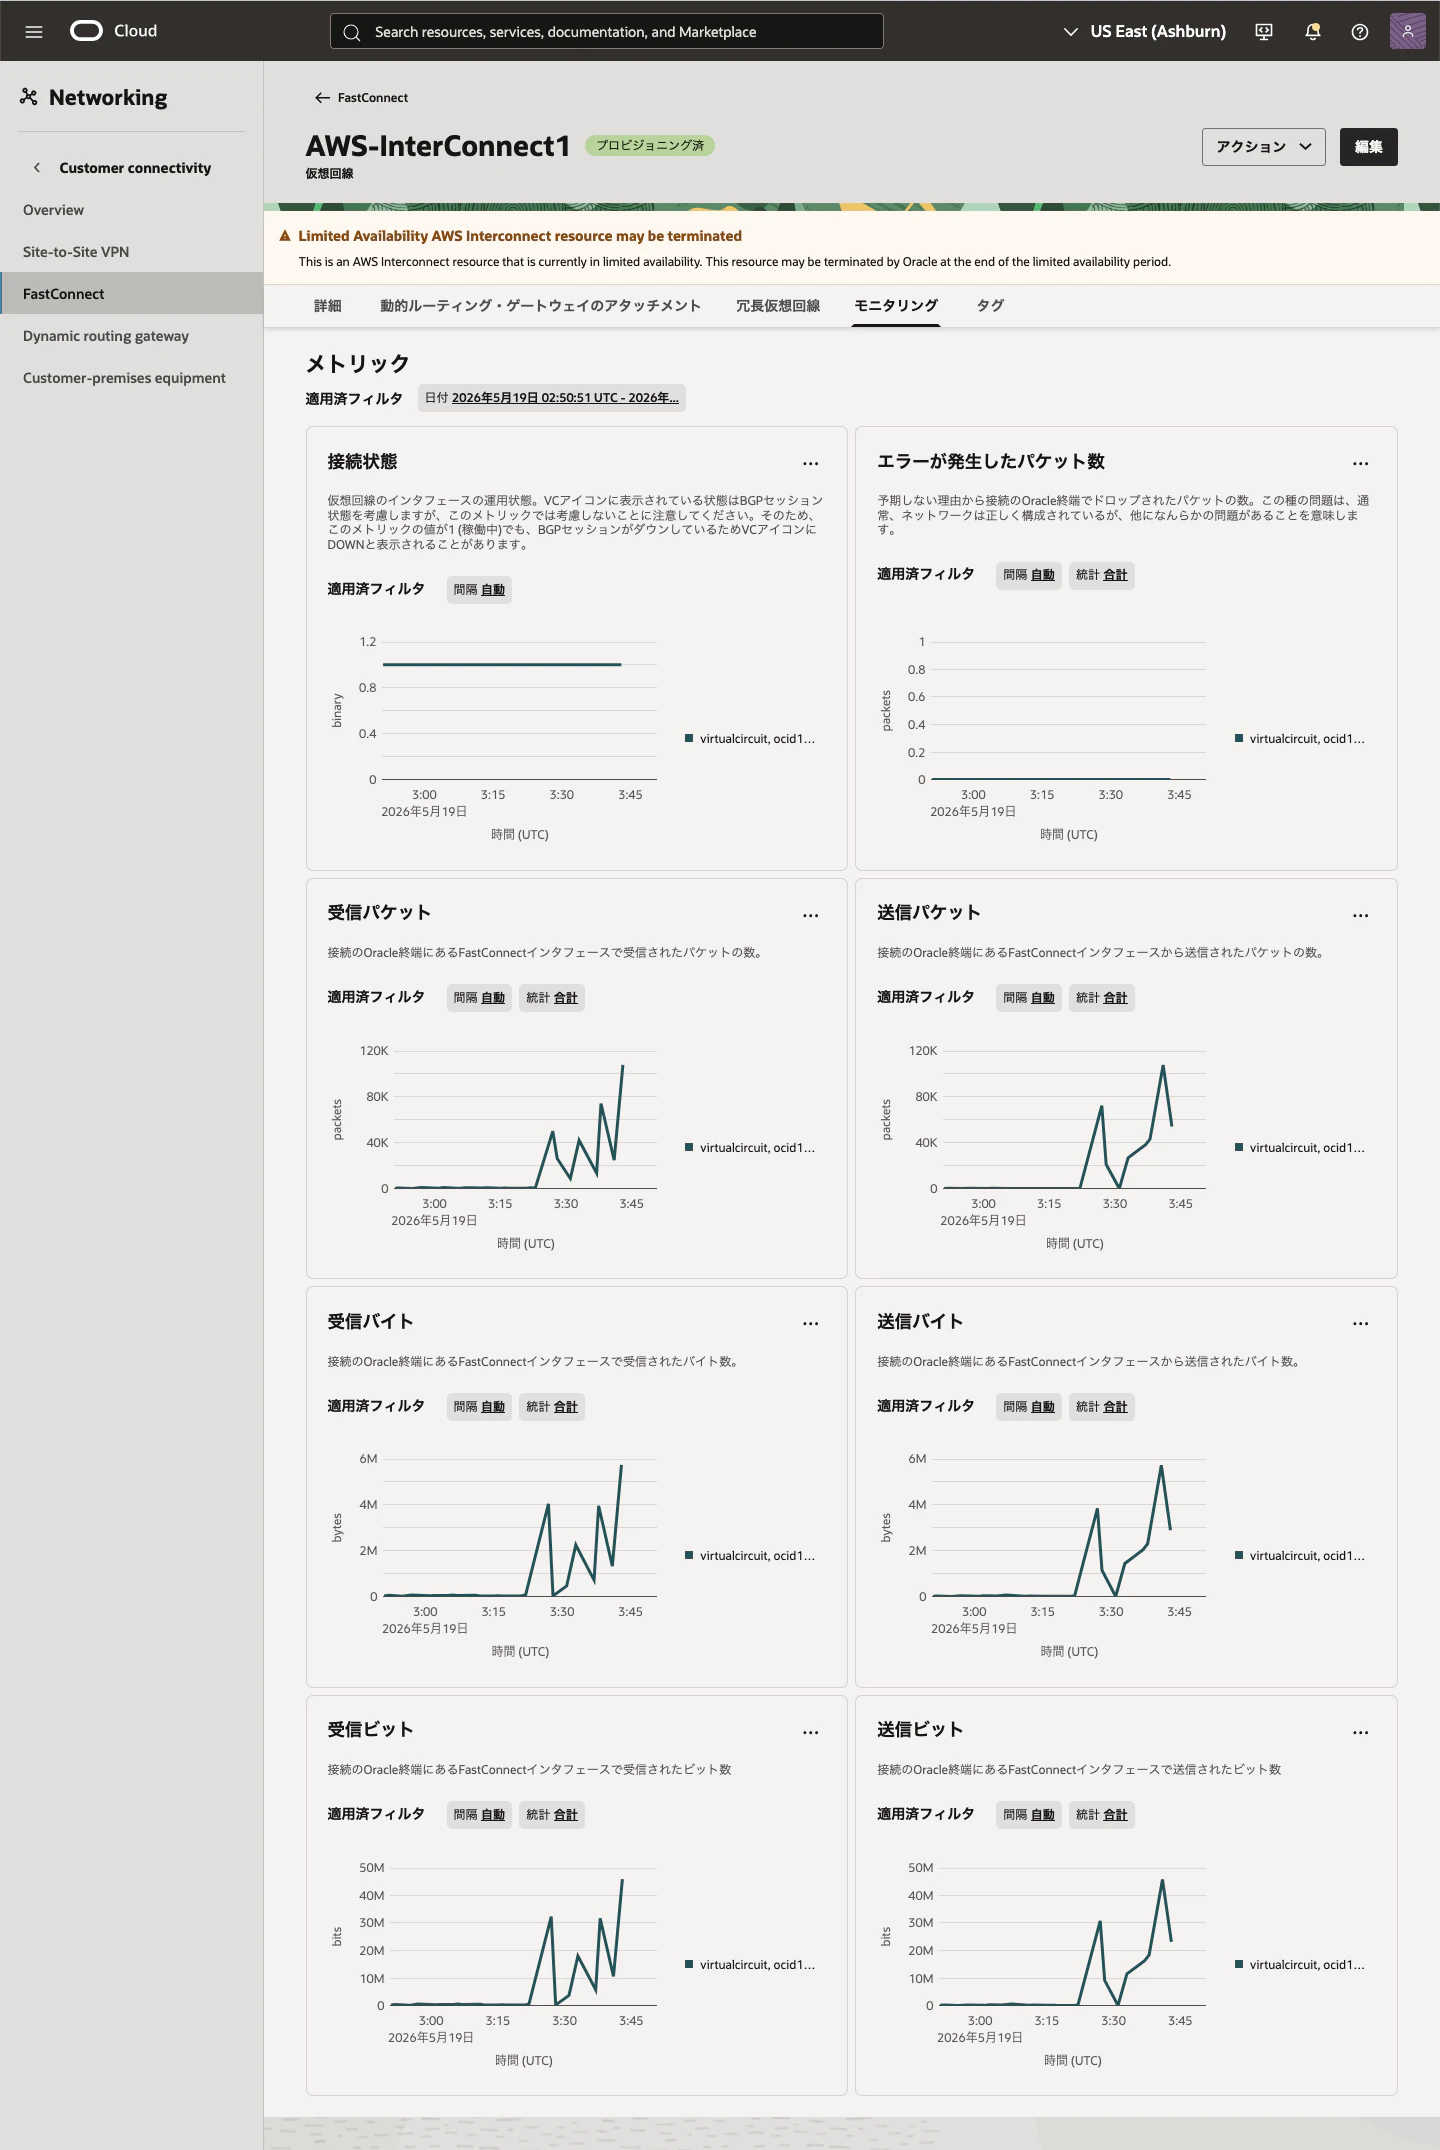Change the 間隔 filter on 受信パケット chart

[479, 998]
